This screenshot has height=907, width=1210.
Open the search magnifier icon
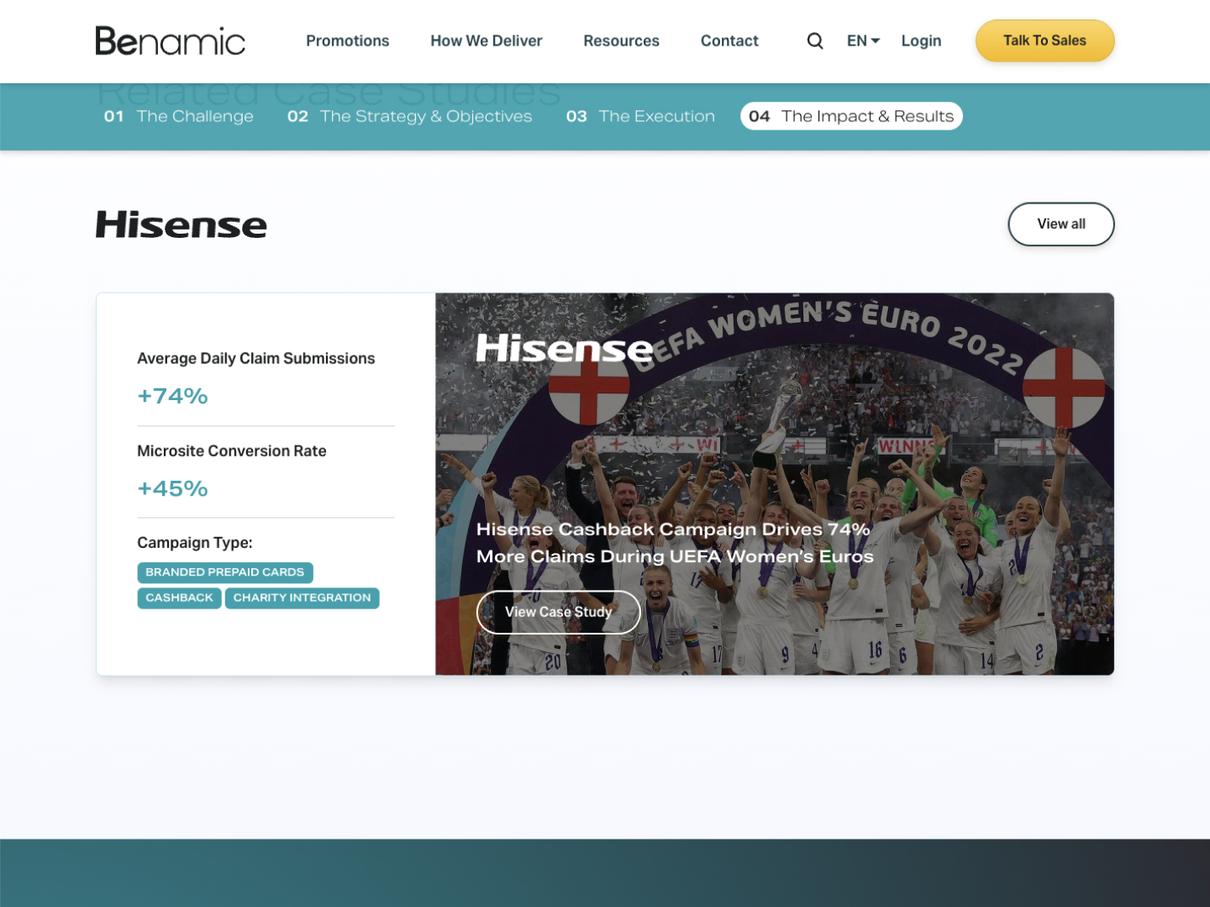point(815,41)
